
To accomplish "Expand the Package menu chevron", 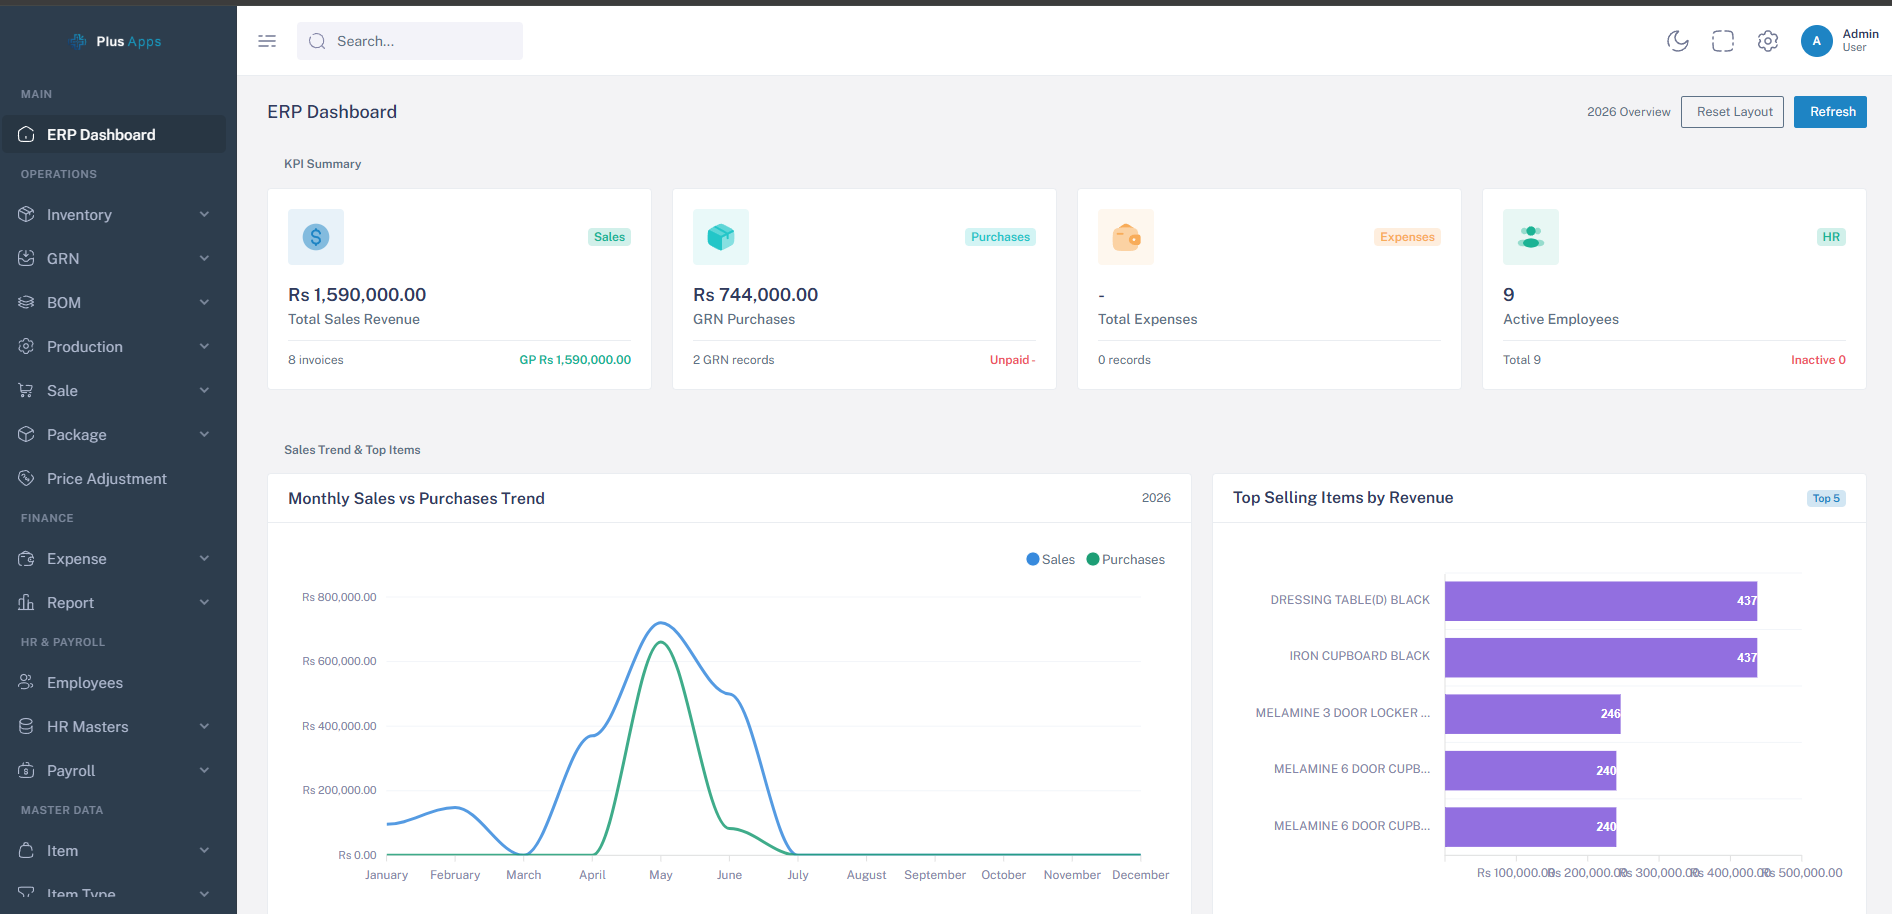I will (204, 434).
